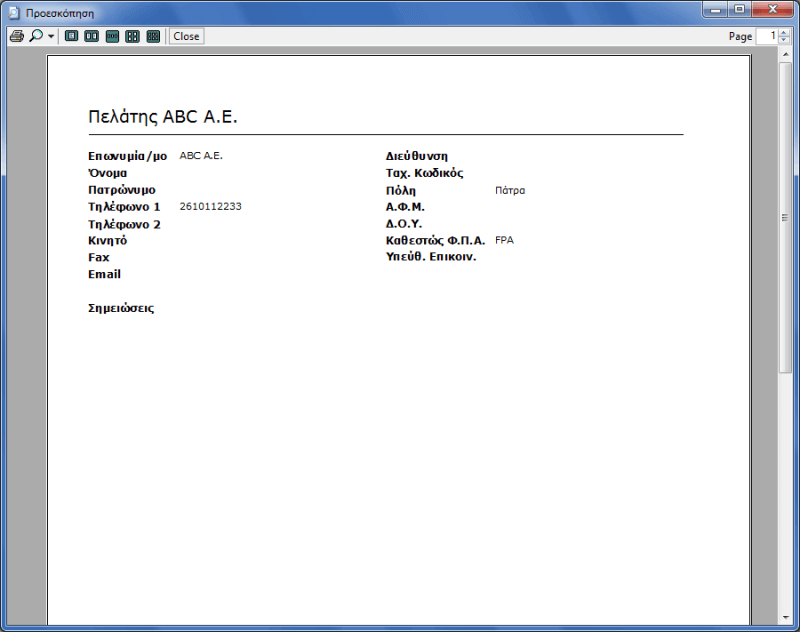Decrease page number with down stepper
Viewport: 800px width, 632px height.
(783, 40)
